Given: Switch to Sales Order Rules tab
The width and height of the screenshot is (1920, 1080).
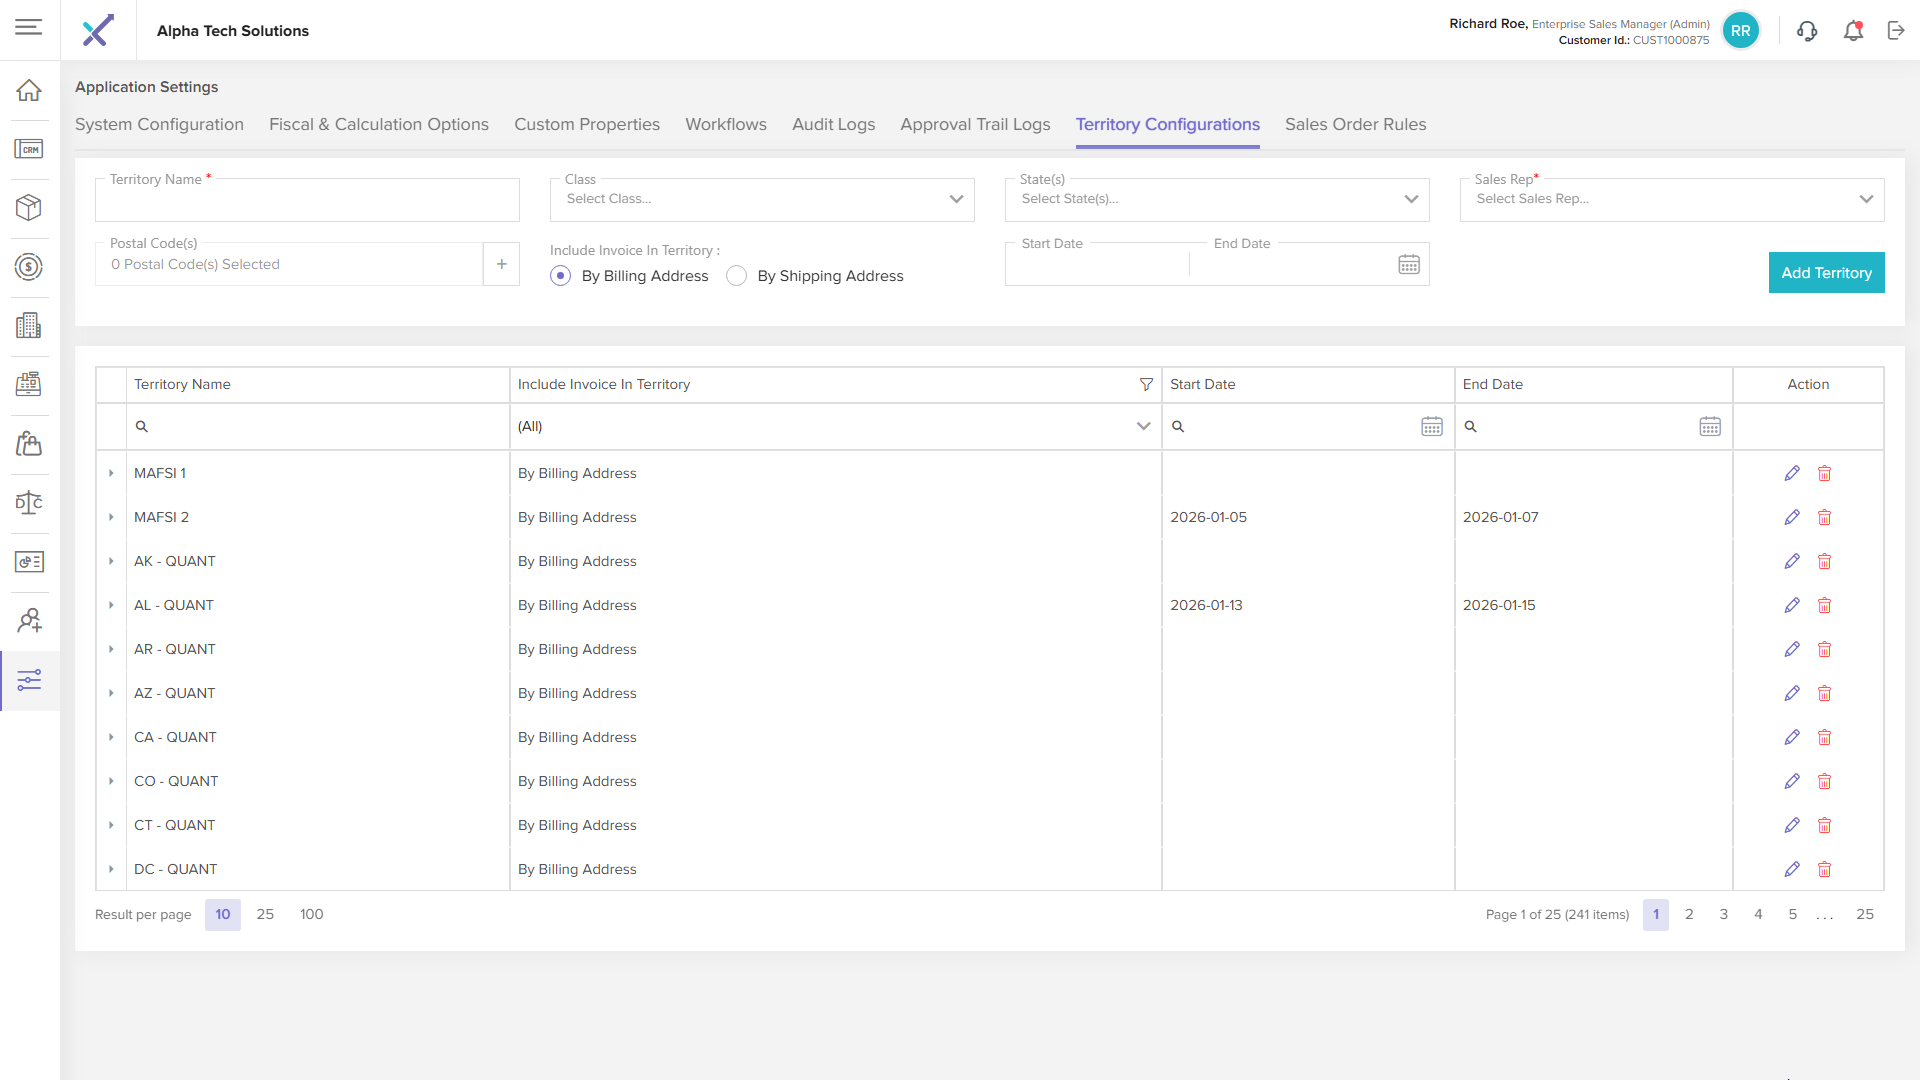Looking at the screenshot, I should click(x=1355, y=124).
